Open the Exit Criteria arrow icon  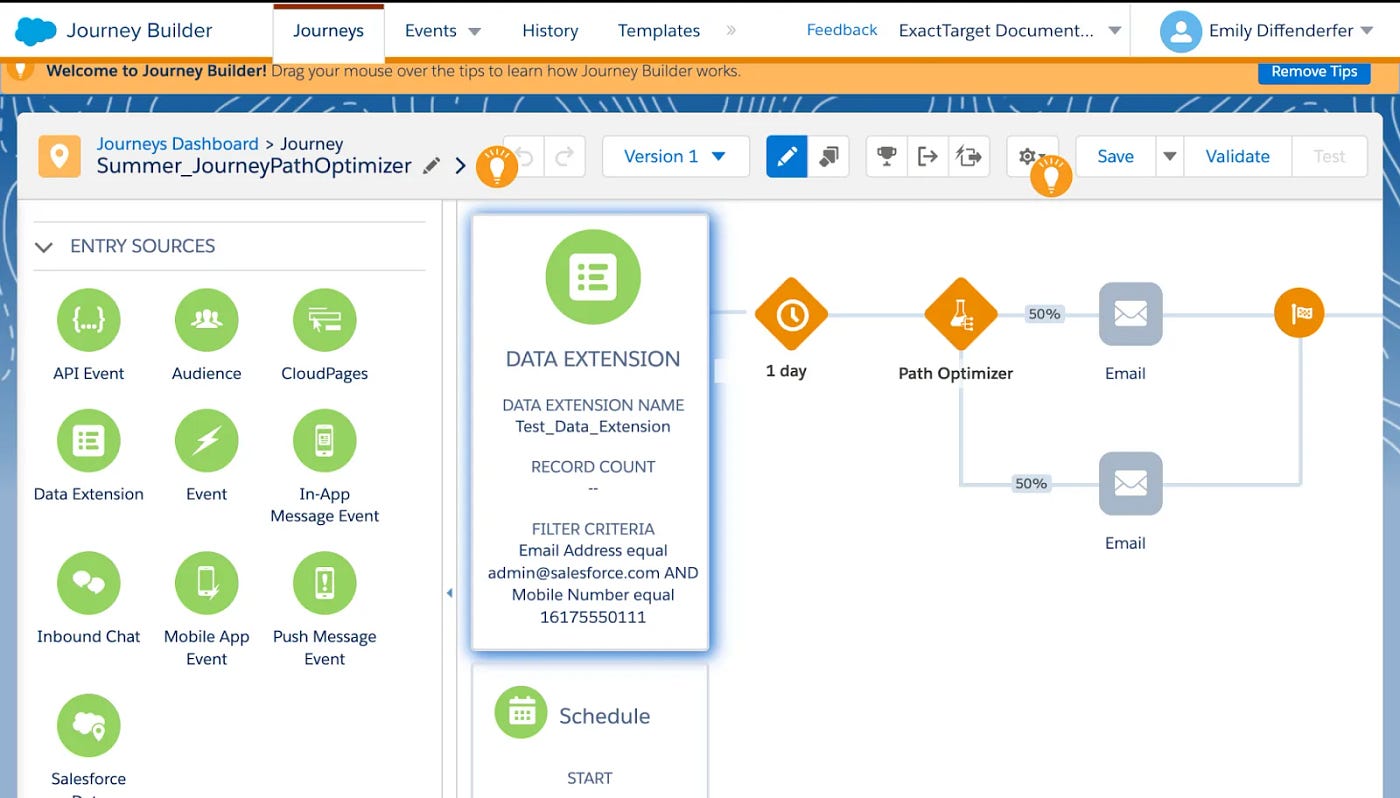point(927,156)
